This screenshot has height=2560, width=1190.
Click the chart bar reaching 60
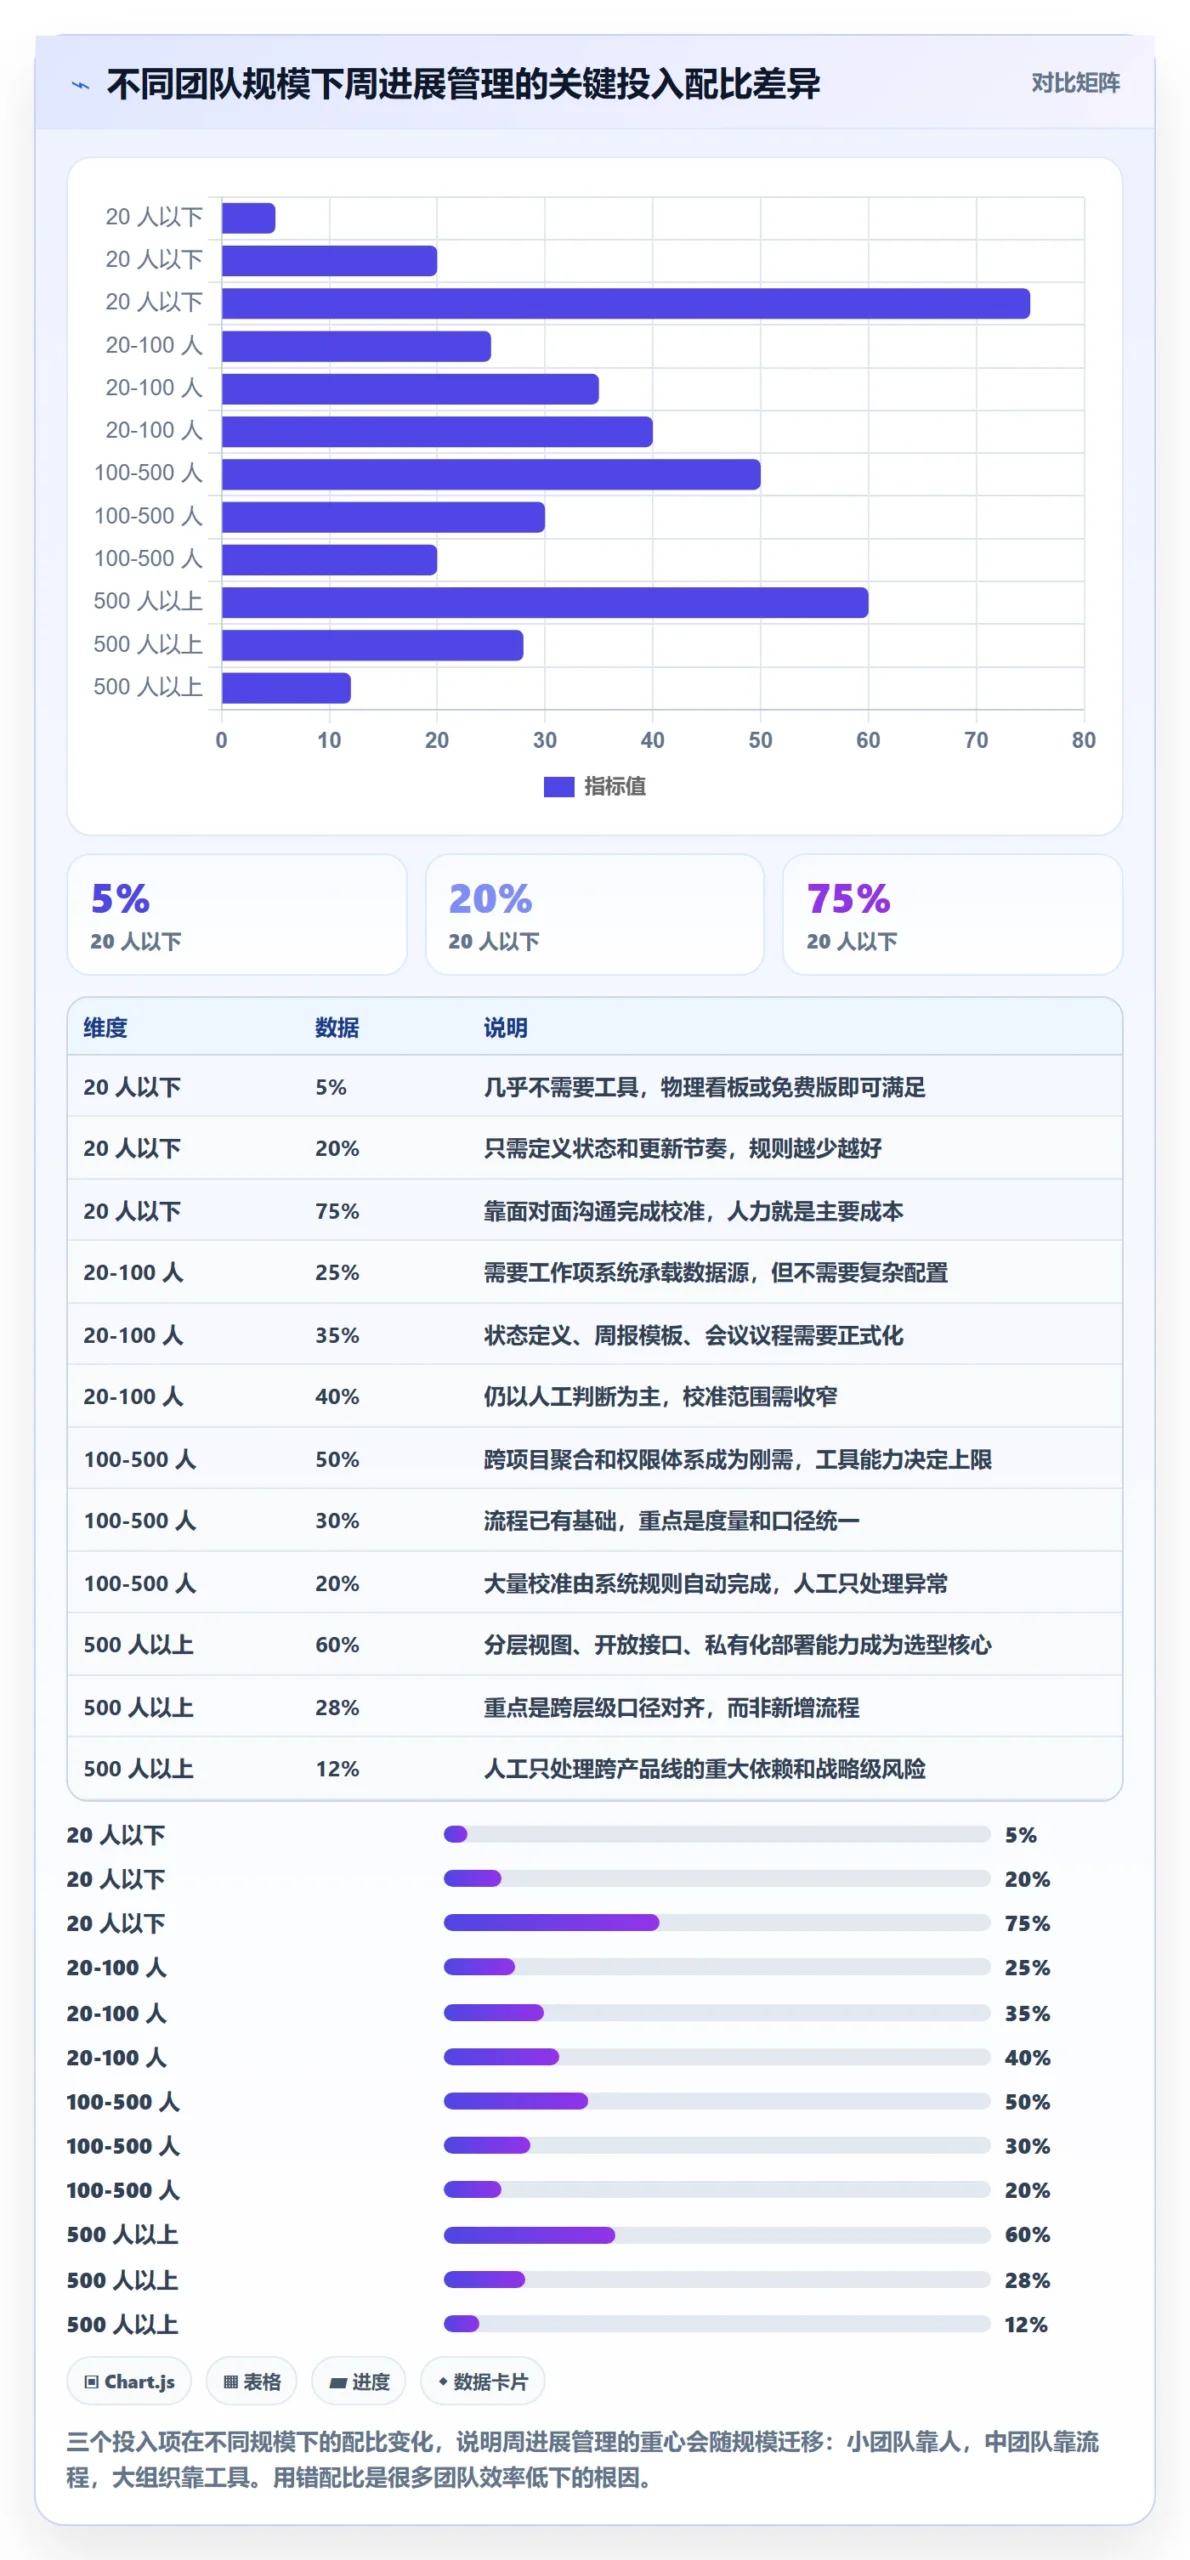pyautogui.click(x=545, y=602)
